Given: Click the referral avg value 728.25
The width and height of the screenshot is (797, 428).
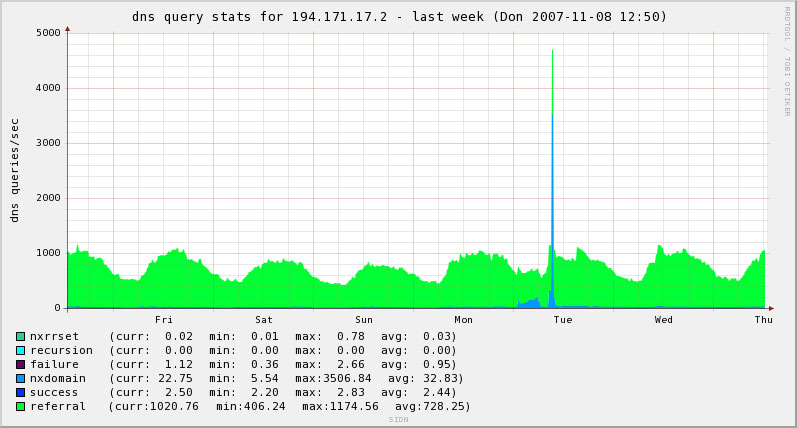Looking at the screenshot, I should point(448,407).
